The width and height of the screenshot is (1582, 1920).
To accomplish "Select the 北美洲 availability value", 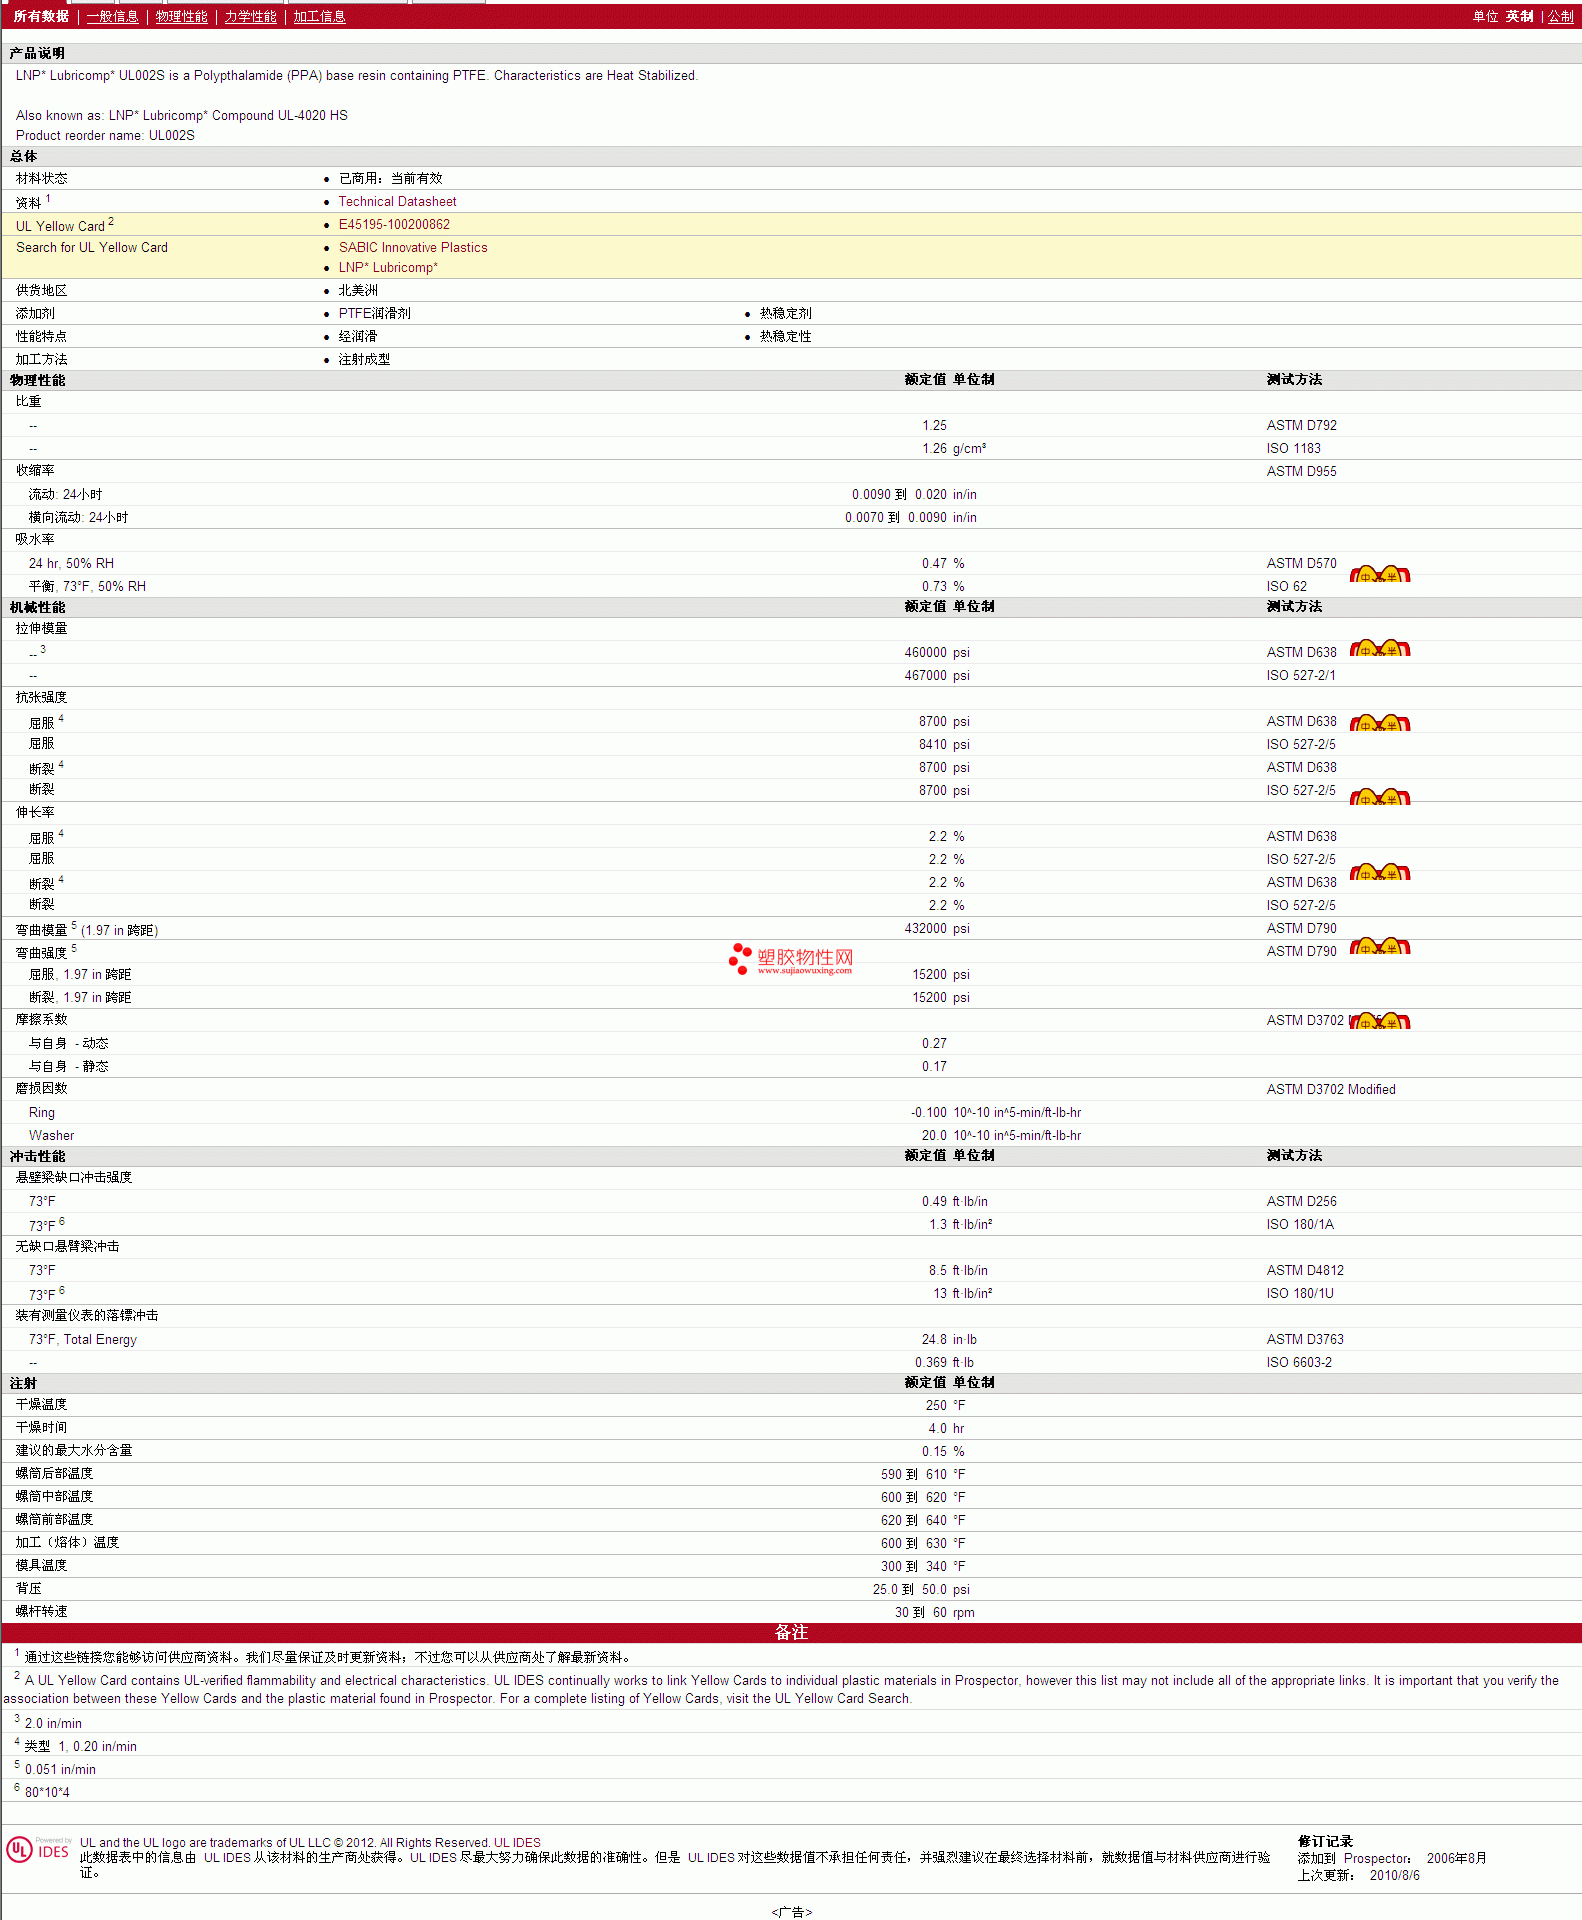I will [358, 290].
